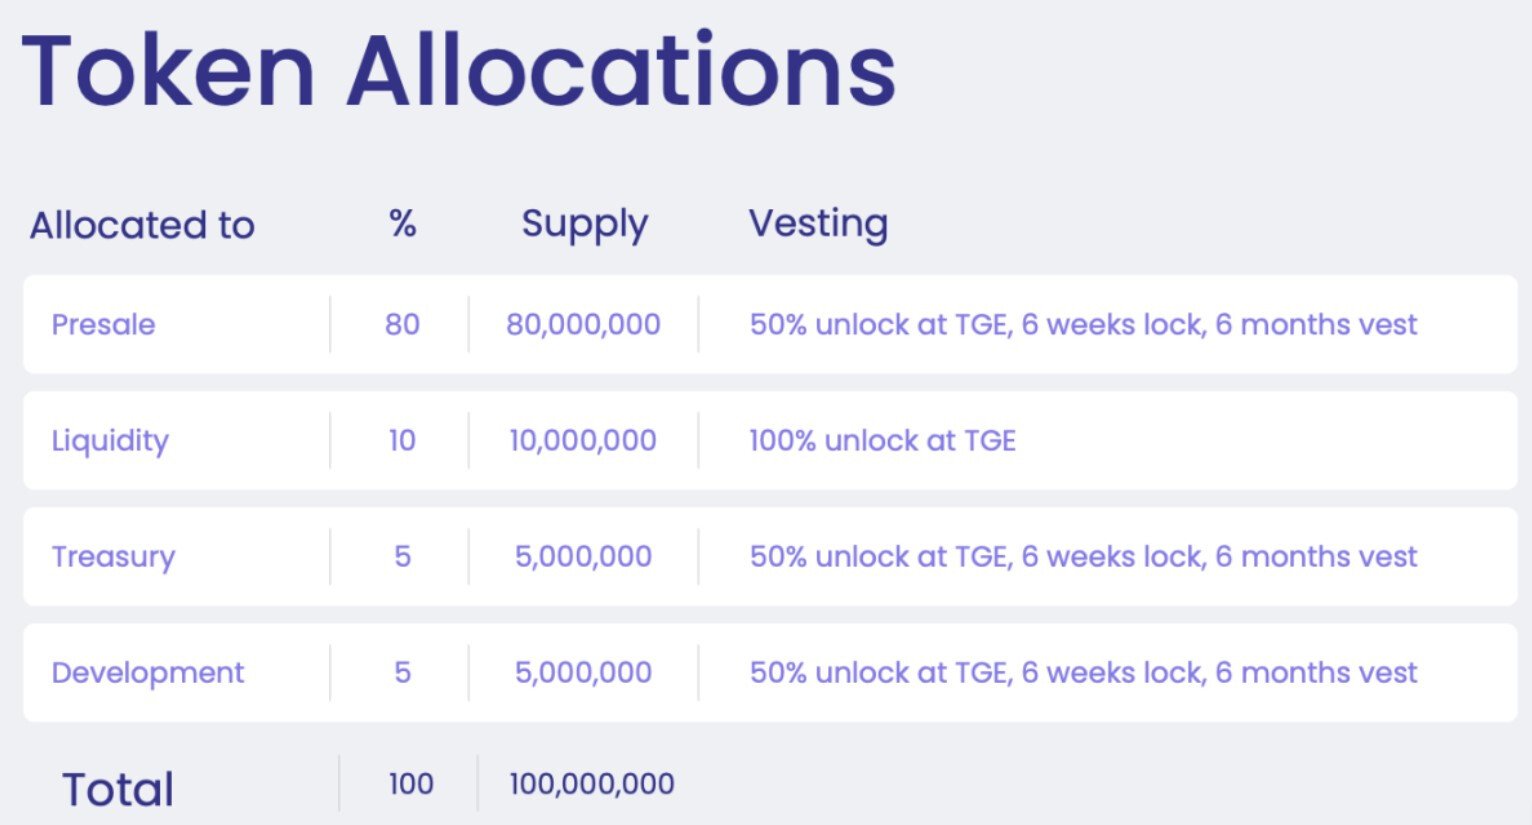The image size is (1532, 825).
Task: Click the Development row label
Action: click(147, 672)
